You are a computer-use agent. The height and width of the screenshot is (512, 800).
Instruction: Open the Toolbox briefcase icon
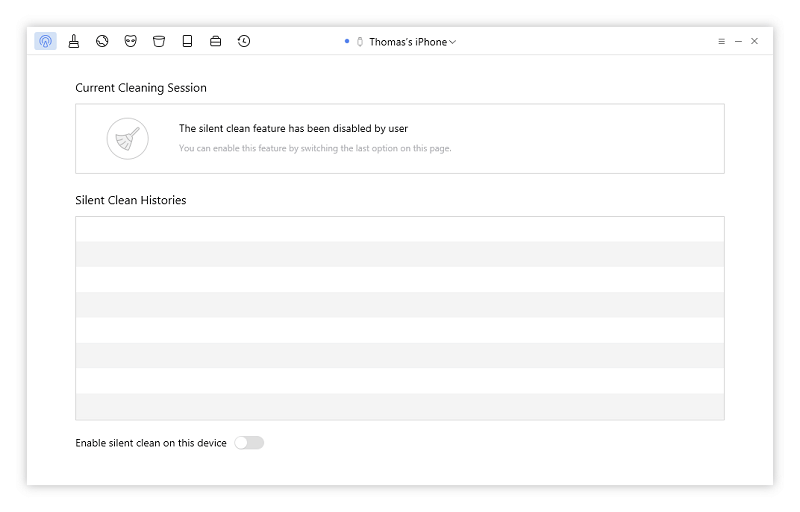[x=215, y=41]
